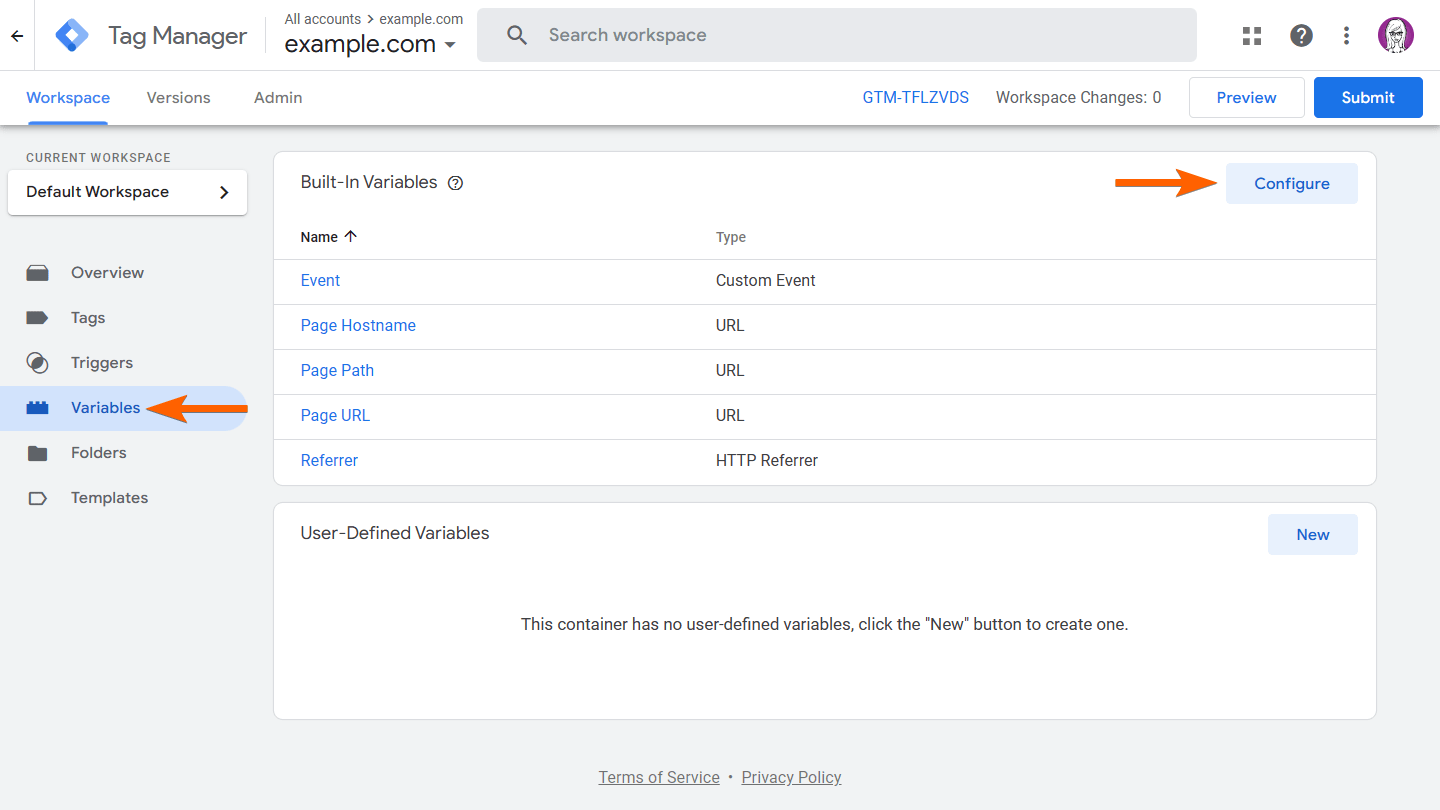Switch to the Versions tab
Image resolution: width=1440 pixels, height=810 pixels.
tap(178, 98)
